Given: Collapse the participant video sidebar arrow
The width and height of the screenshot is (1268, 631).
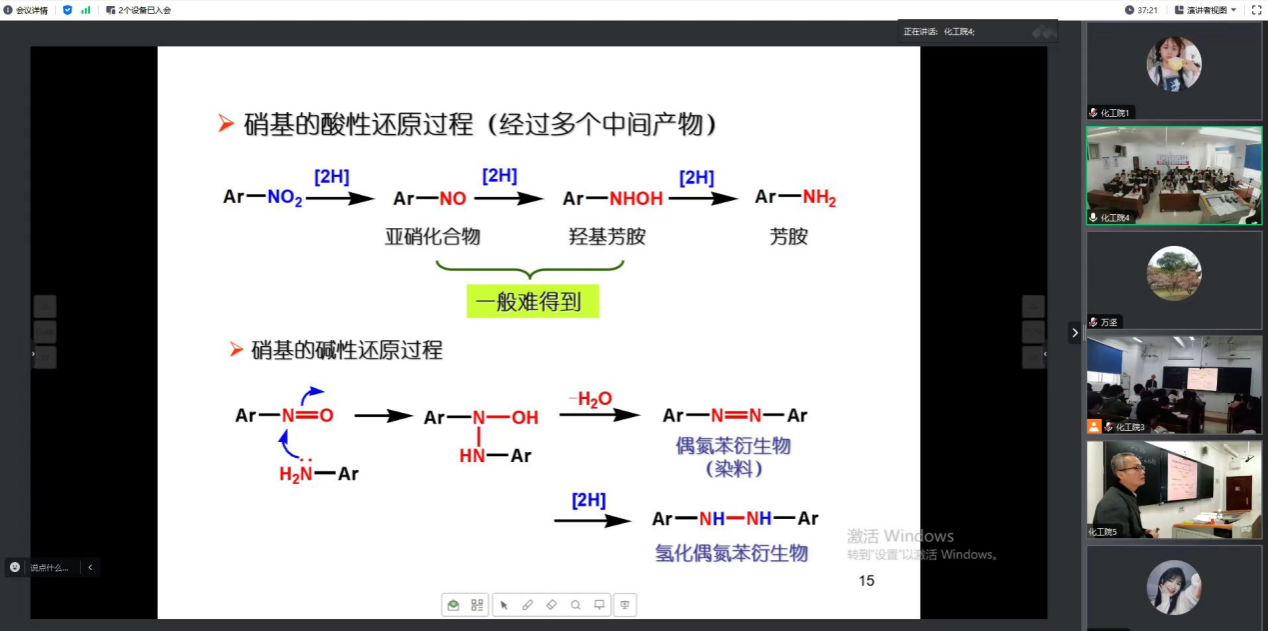Looking at the screenshot, I should coord(1075,332).
